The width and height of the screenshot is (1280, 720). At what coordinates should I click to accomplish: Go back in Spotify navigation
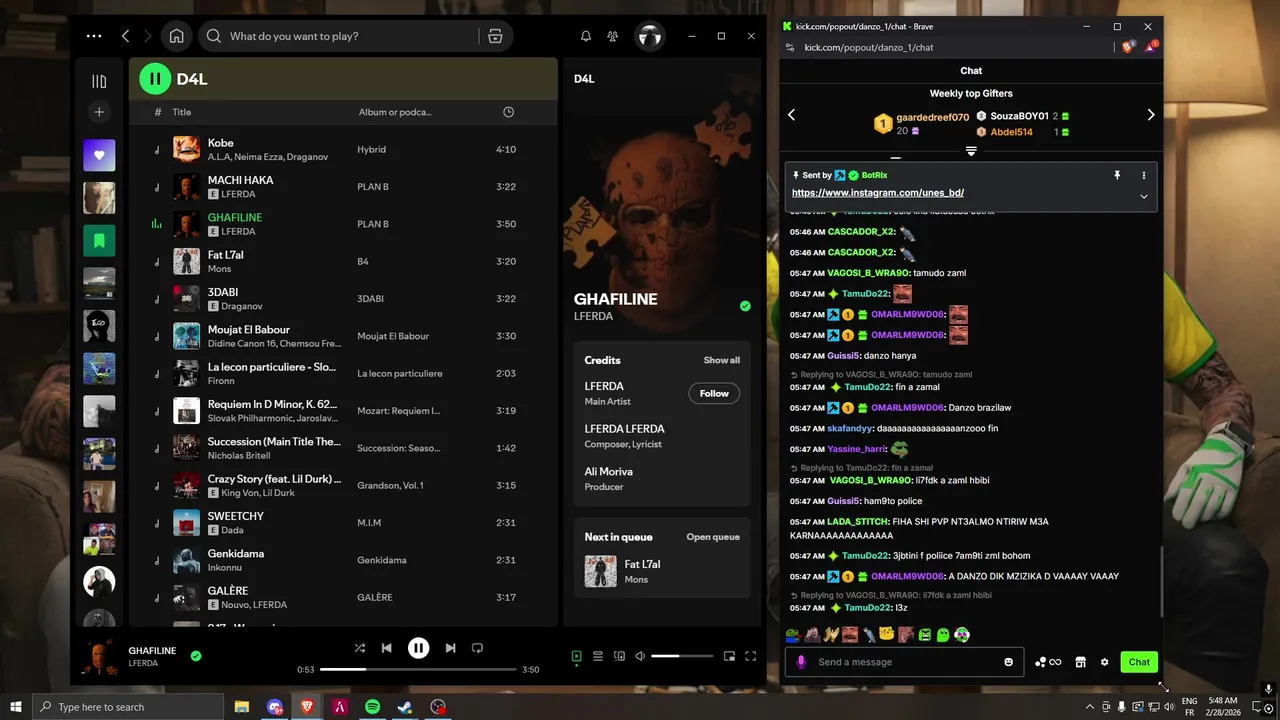125,36
